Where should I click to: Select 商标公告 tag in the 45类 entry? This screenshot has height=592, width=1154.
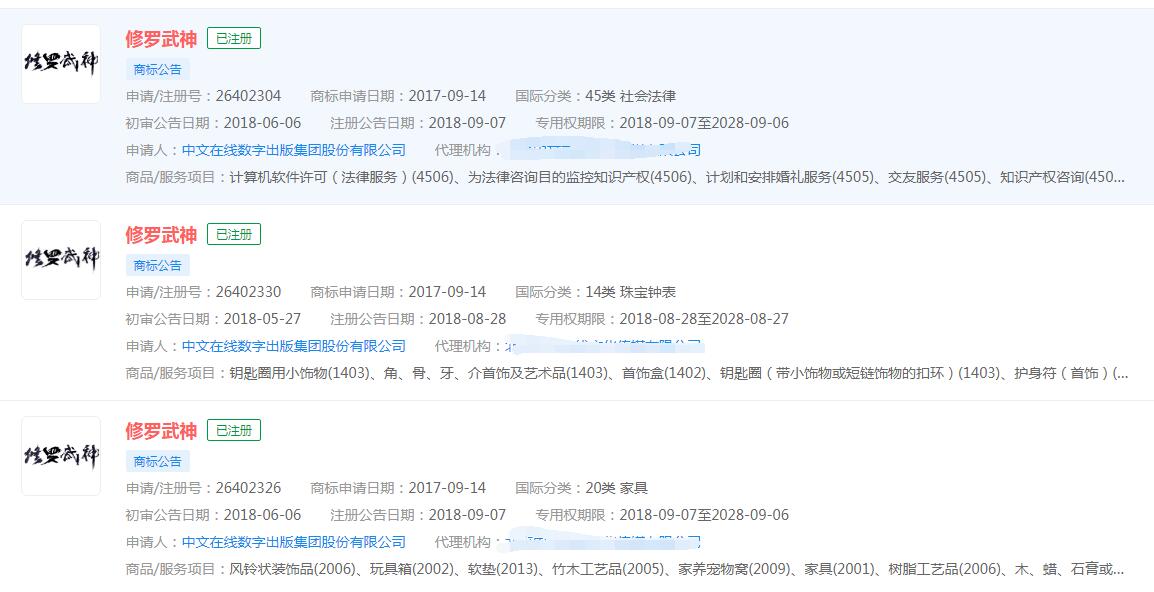(x=157, y=70)
